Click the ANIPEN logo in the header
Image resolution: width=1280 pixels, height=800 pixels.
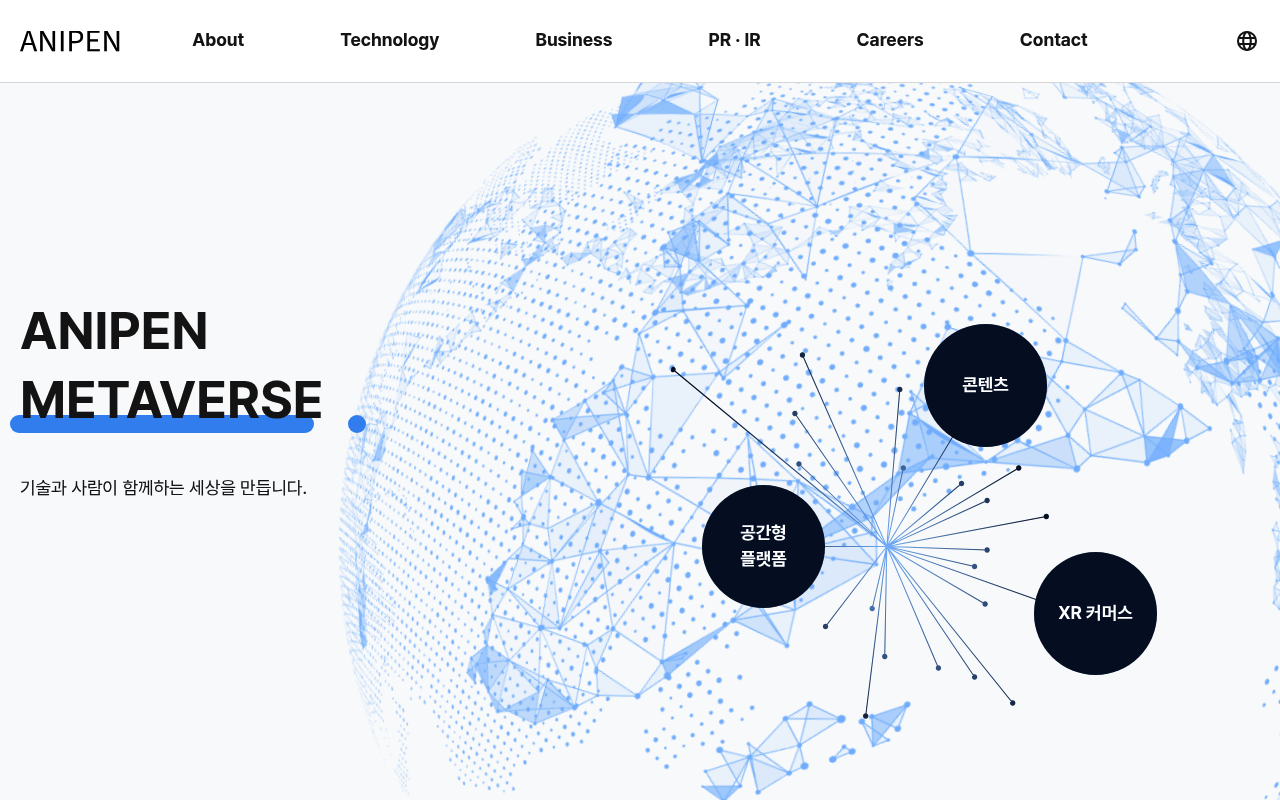[x=70, y=41]
